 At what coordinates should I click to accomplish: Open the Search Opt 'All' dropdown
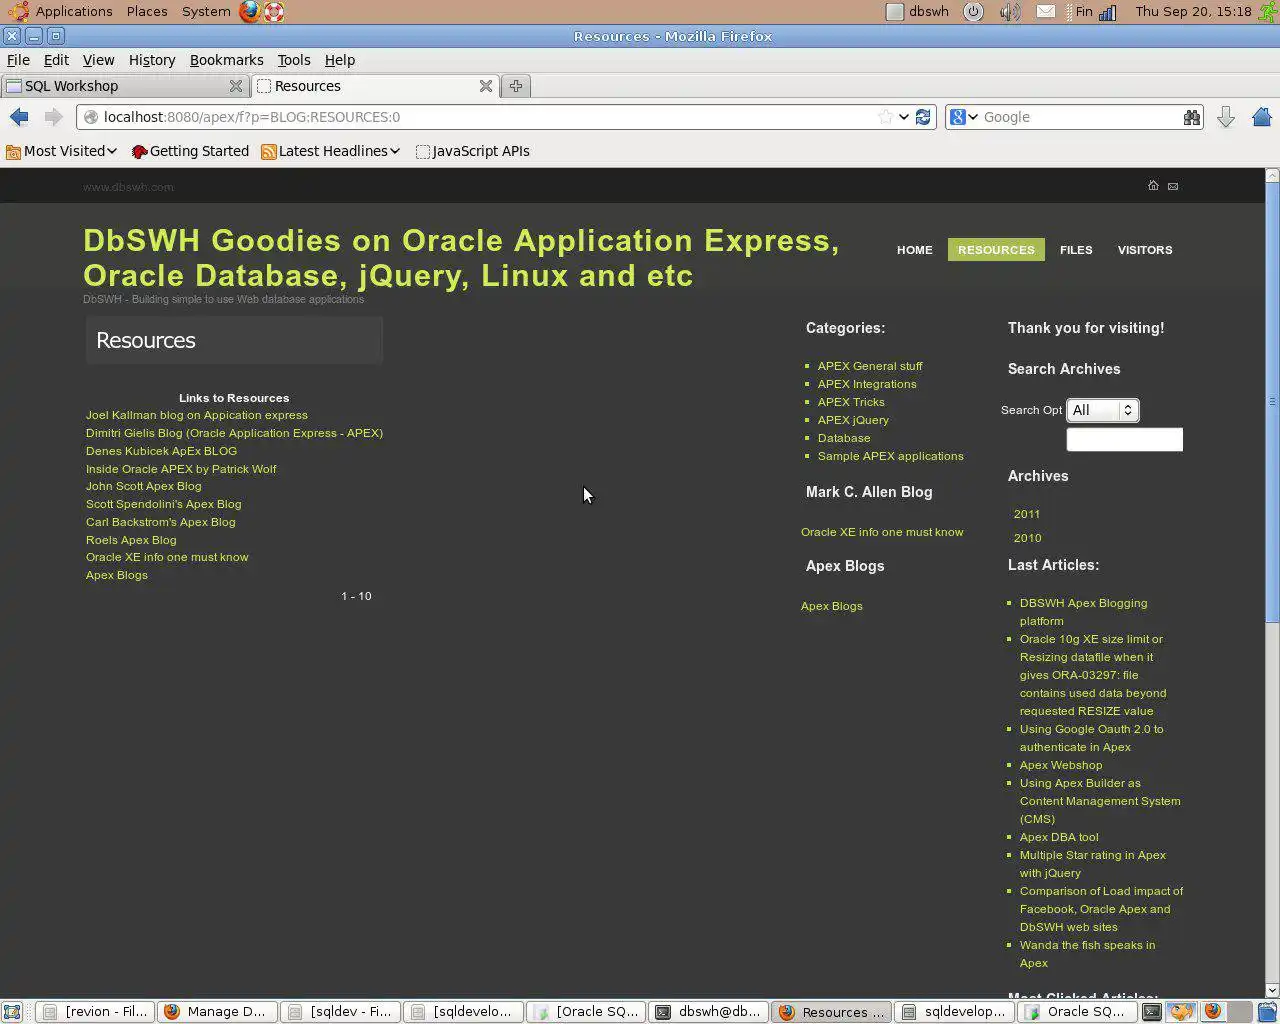pos(1102,410)
